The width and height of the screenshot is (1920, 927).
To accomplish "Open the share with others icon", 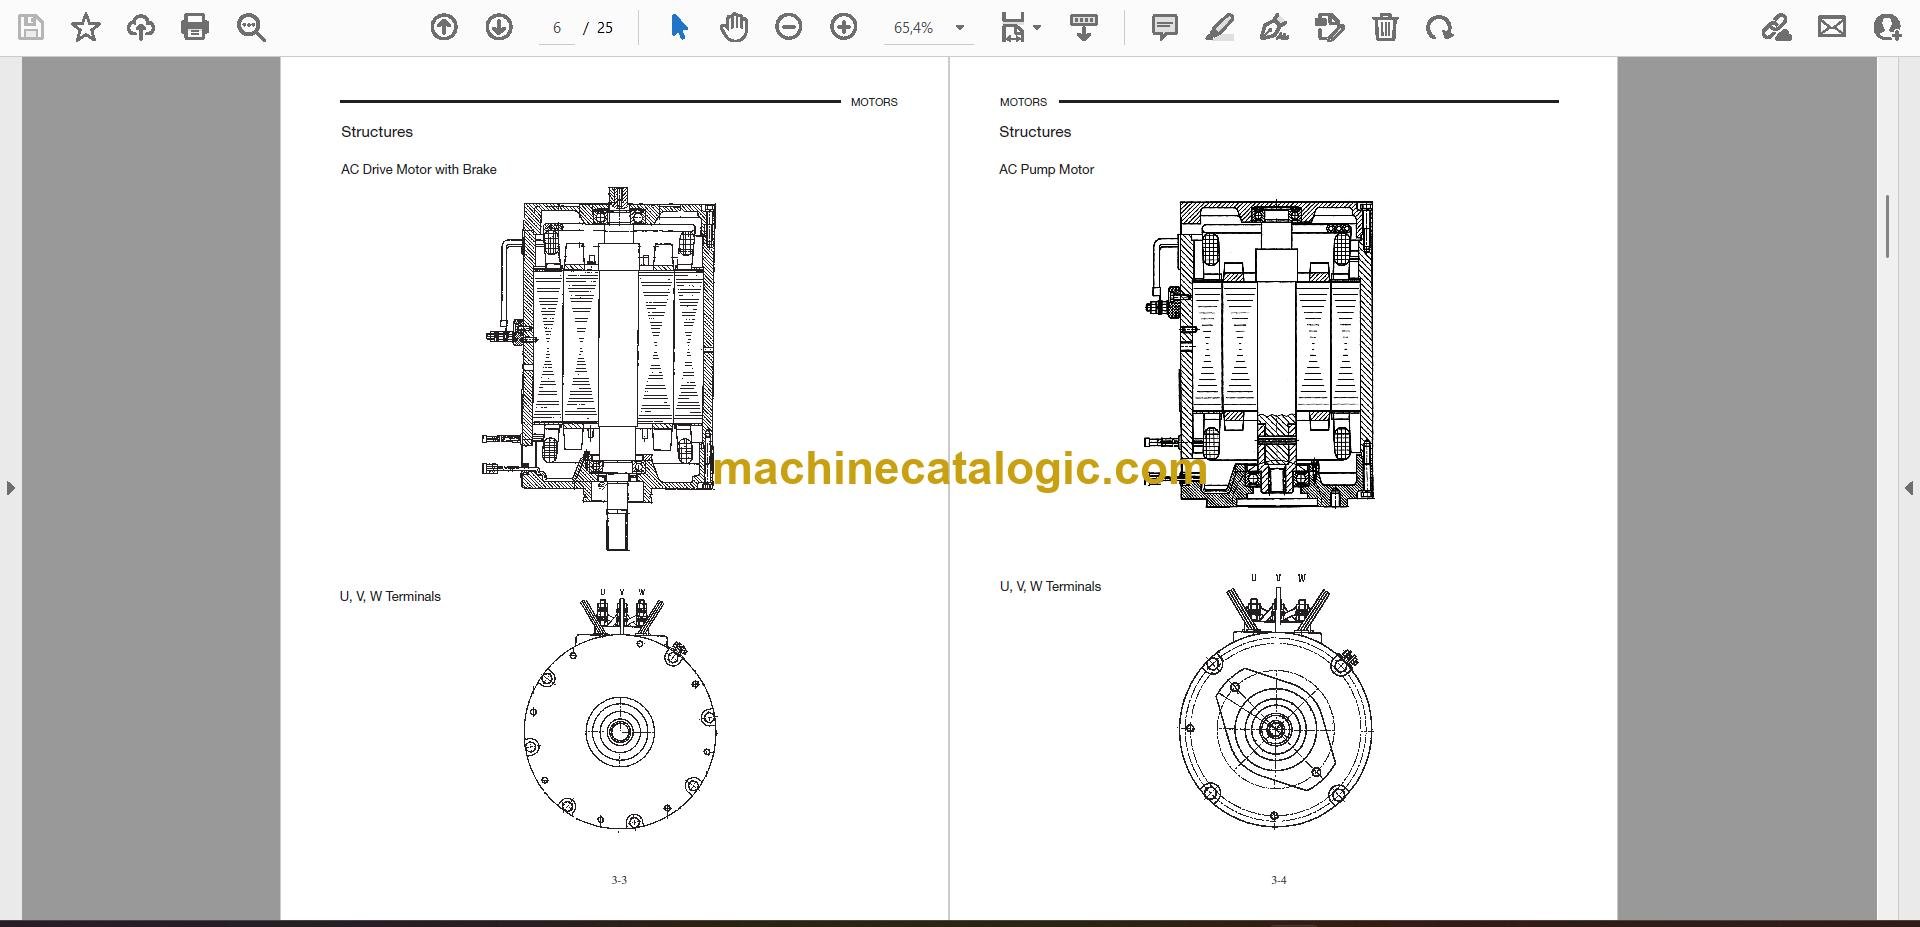I will click(x=1887, y=27).
